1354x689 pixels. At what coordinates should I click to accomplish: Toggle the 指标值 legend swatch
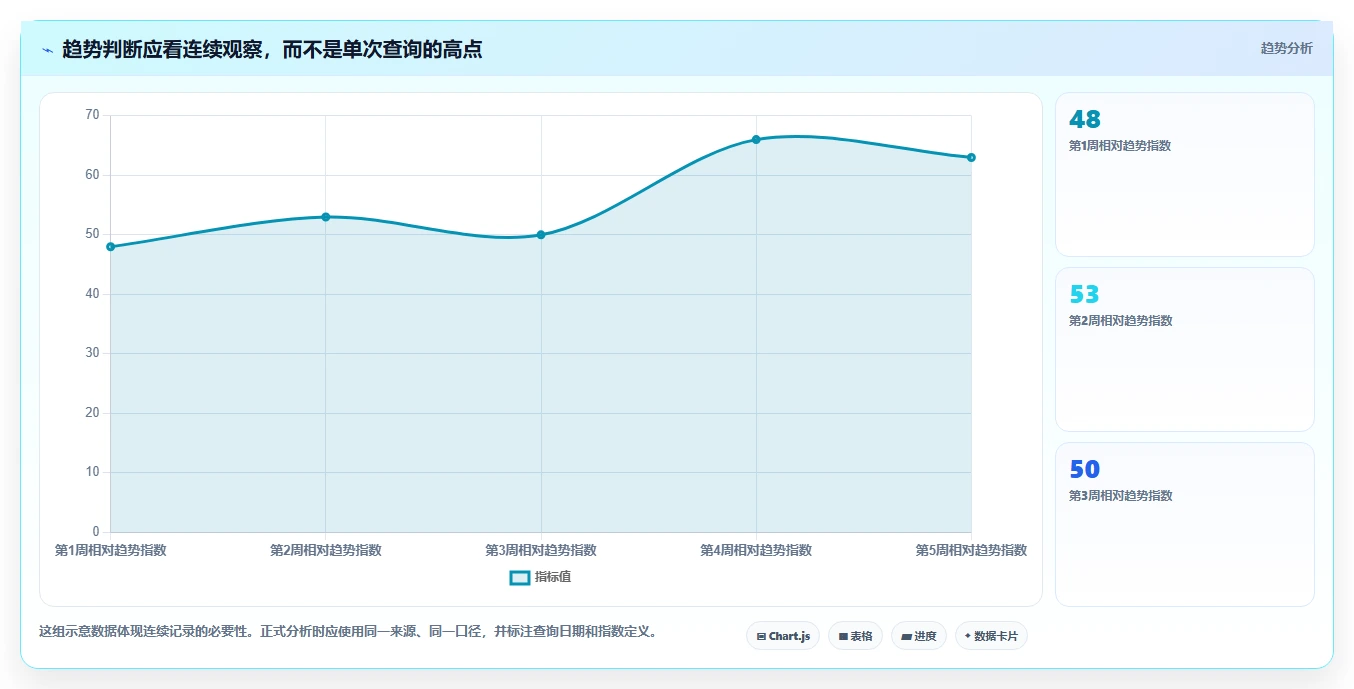520,577
